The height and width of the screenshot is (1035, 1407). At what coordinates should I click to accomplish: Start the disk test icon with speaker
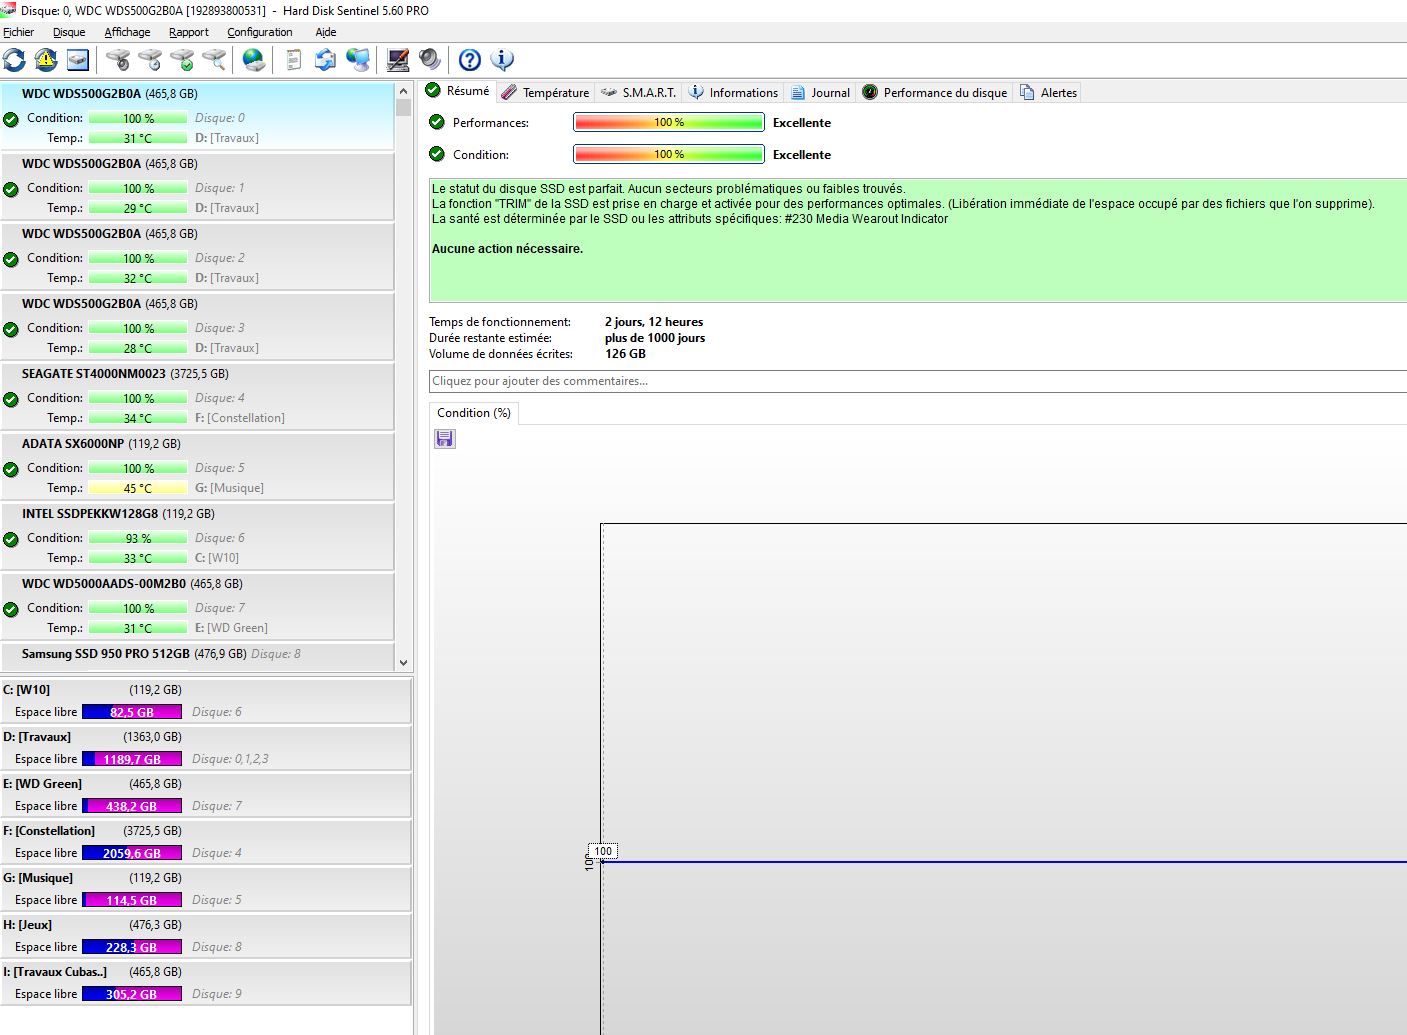tap(118, 60)
